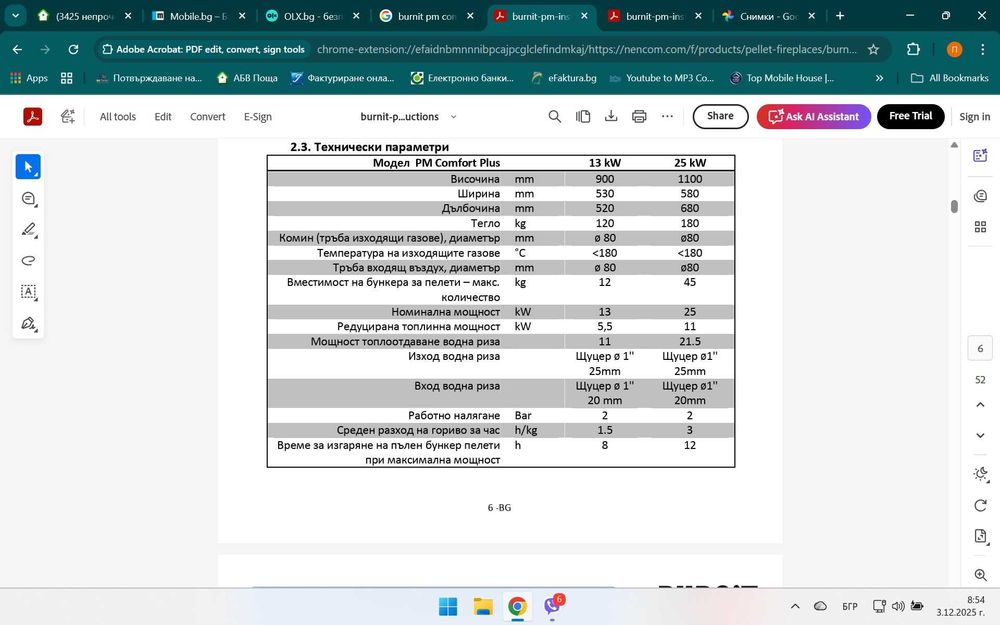
Task: Bookmark this page with the star icon
Action: pyautogui.click(x=873, y=49)
